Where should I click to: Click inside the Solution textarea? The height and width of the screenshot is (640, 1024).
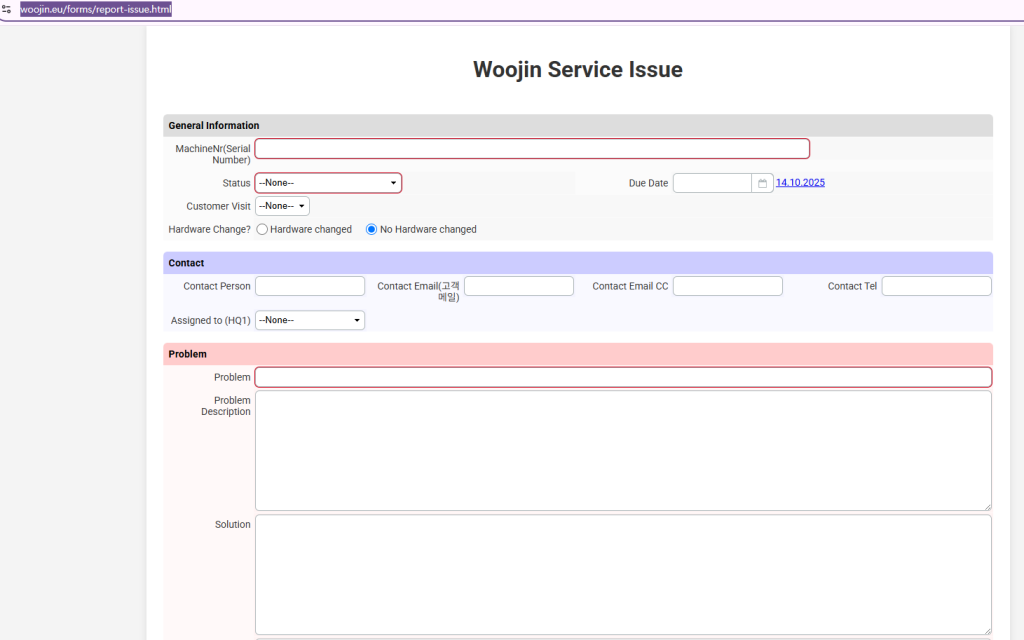[x=623, y=574]
